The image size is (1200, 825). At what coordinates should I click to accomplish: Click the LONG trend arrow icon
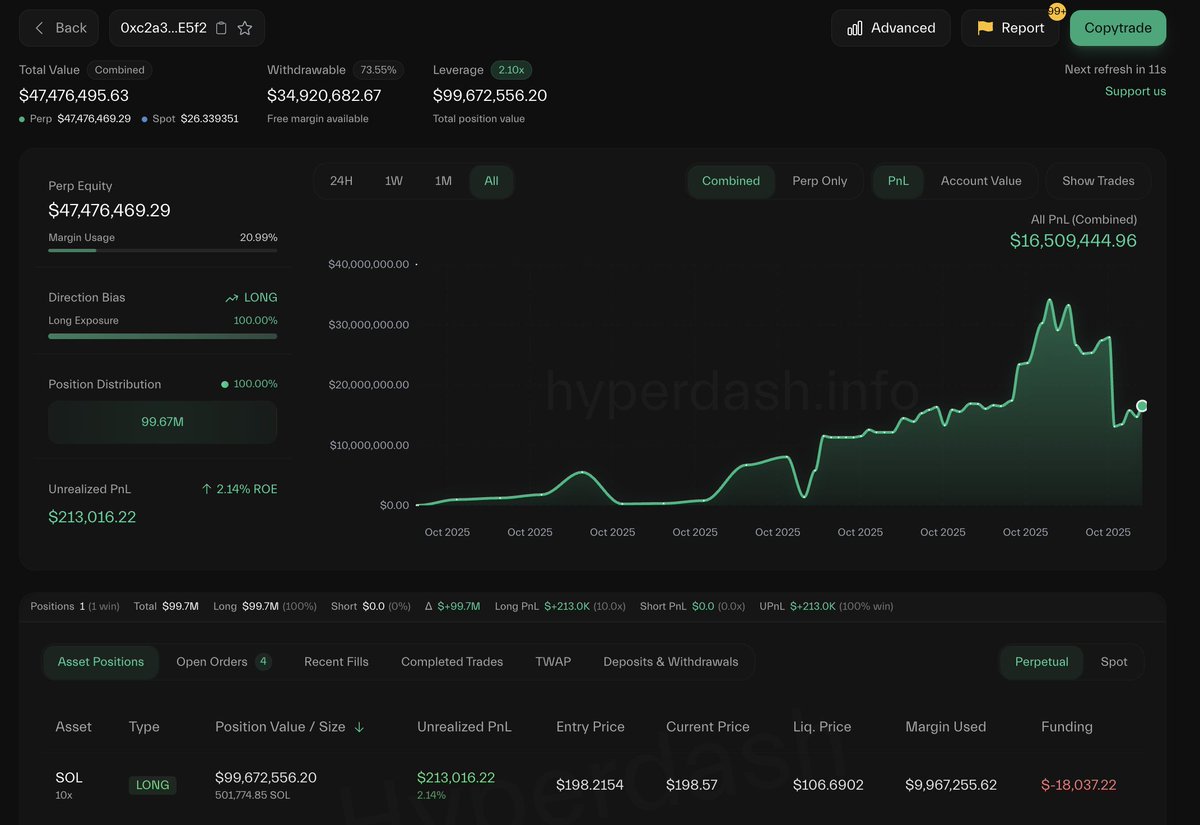tap(232, 298)
